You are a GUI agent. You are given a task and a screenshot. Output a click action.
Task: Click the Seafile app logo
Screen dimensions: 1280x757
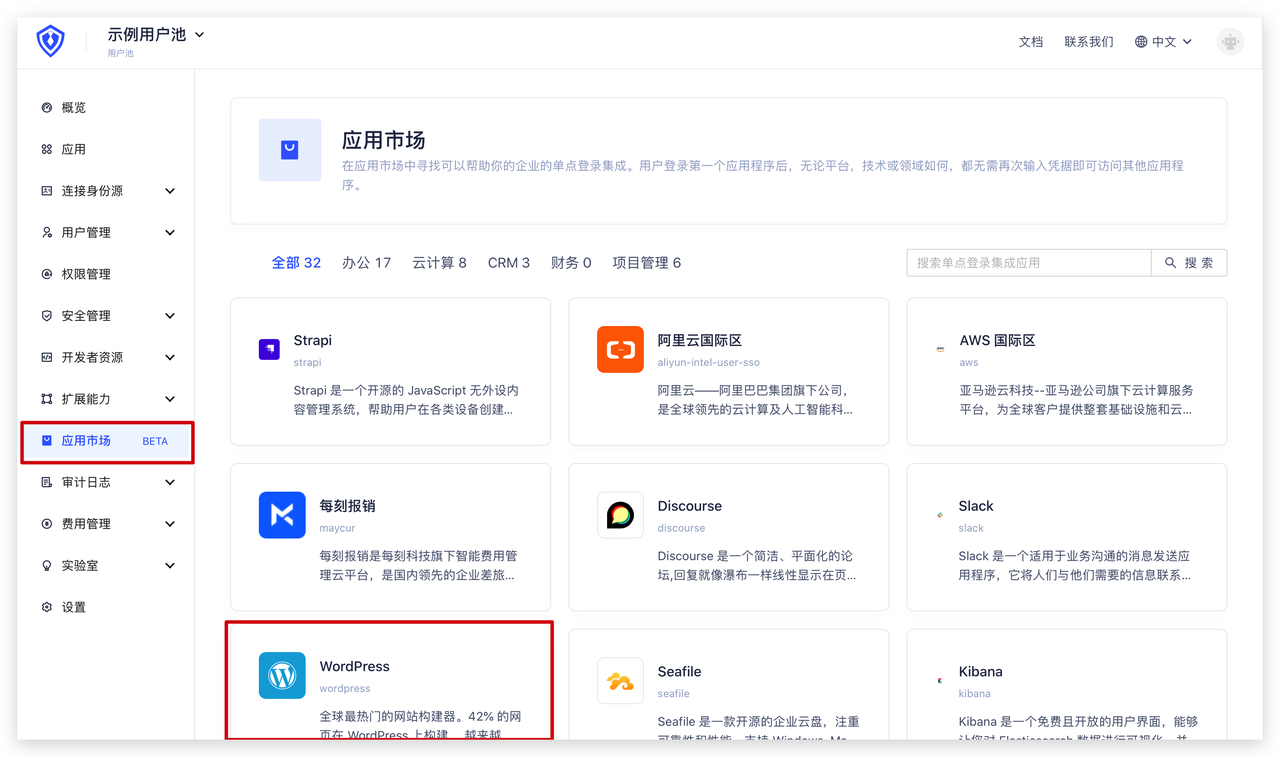(620, 681)
